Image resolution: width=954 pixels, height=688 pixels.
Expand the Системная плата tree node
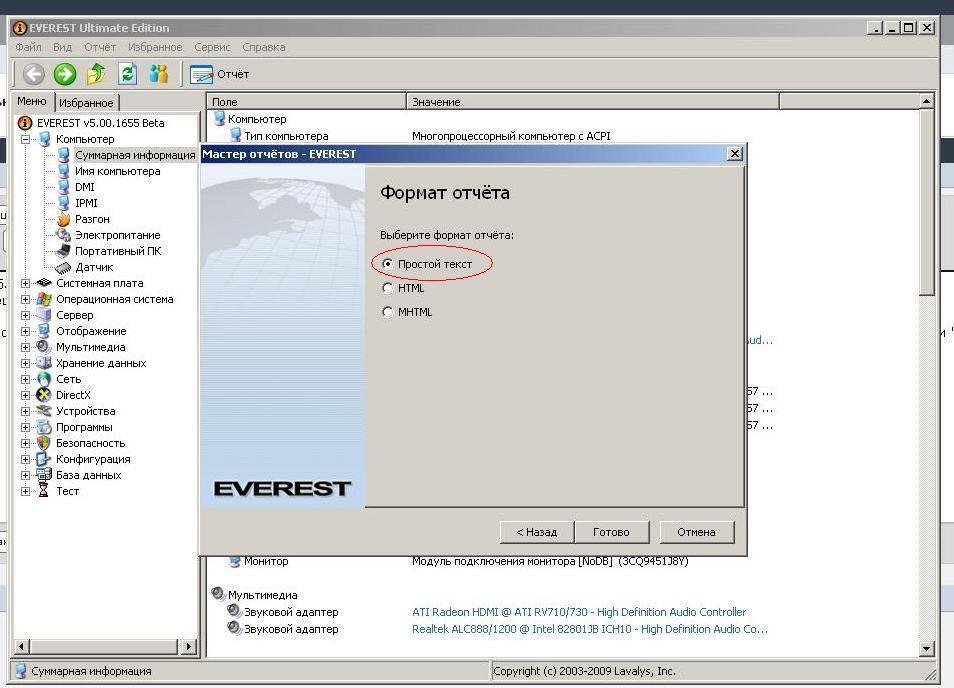tap(26, 283)
